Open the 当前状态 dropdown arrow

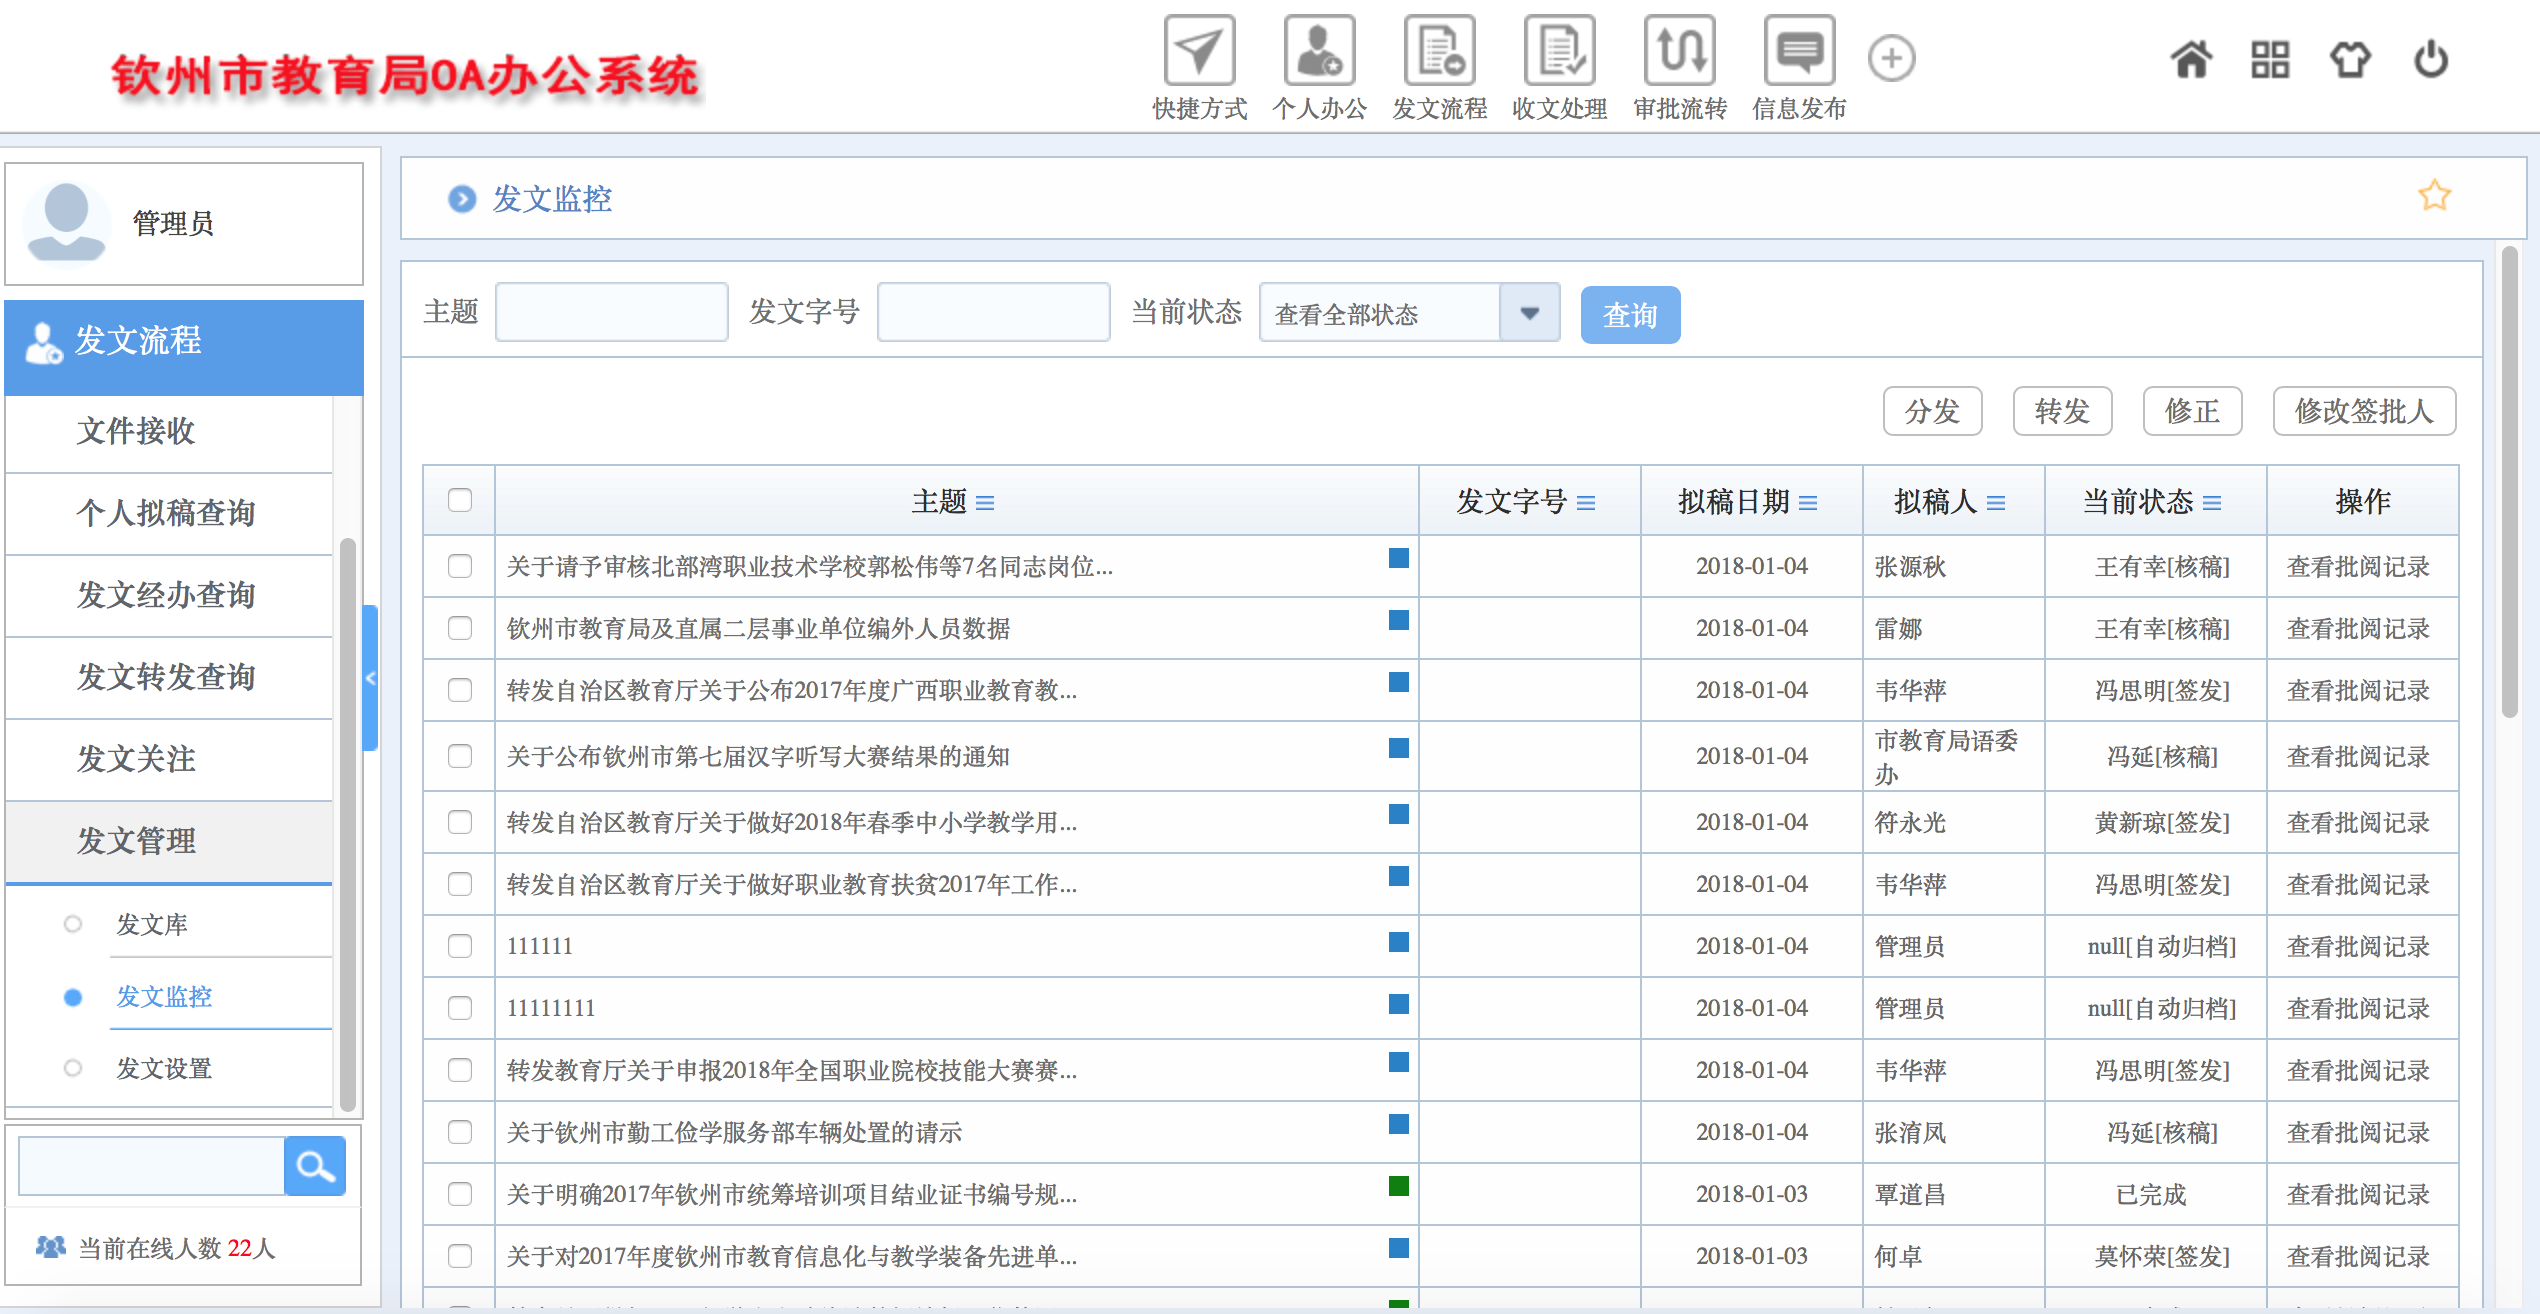point(1529,313)
